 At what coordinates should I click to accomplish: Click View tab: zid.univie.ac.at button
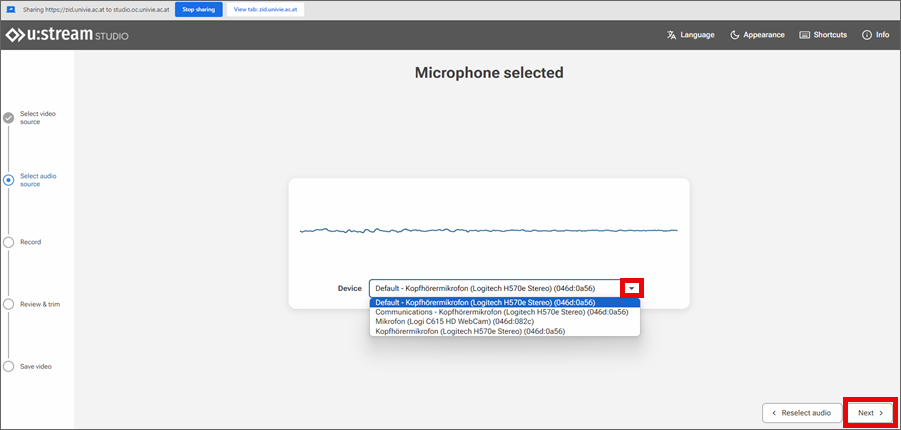point(266,9)
